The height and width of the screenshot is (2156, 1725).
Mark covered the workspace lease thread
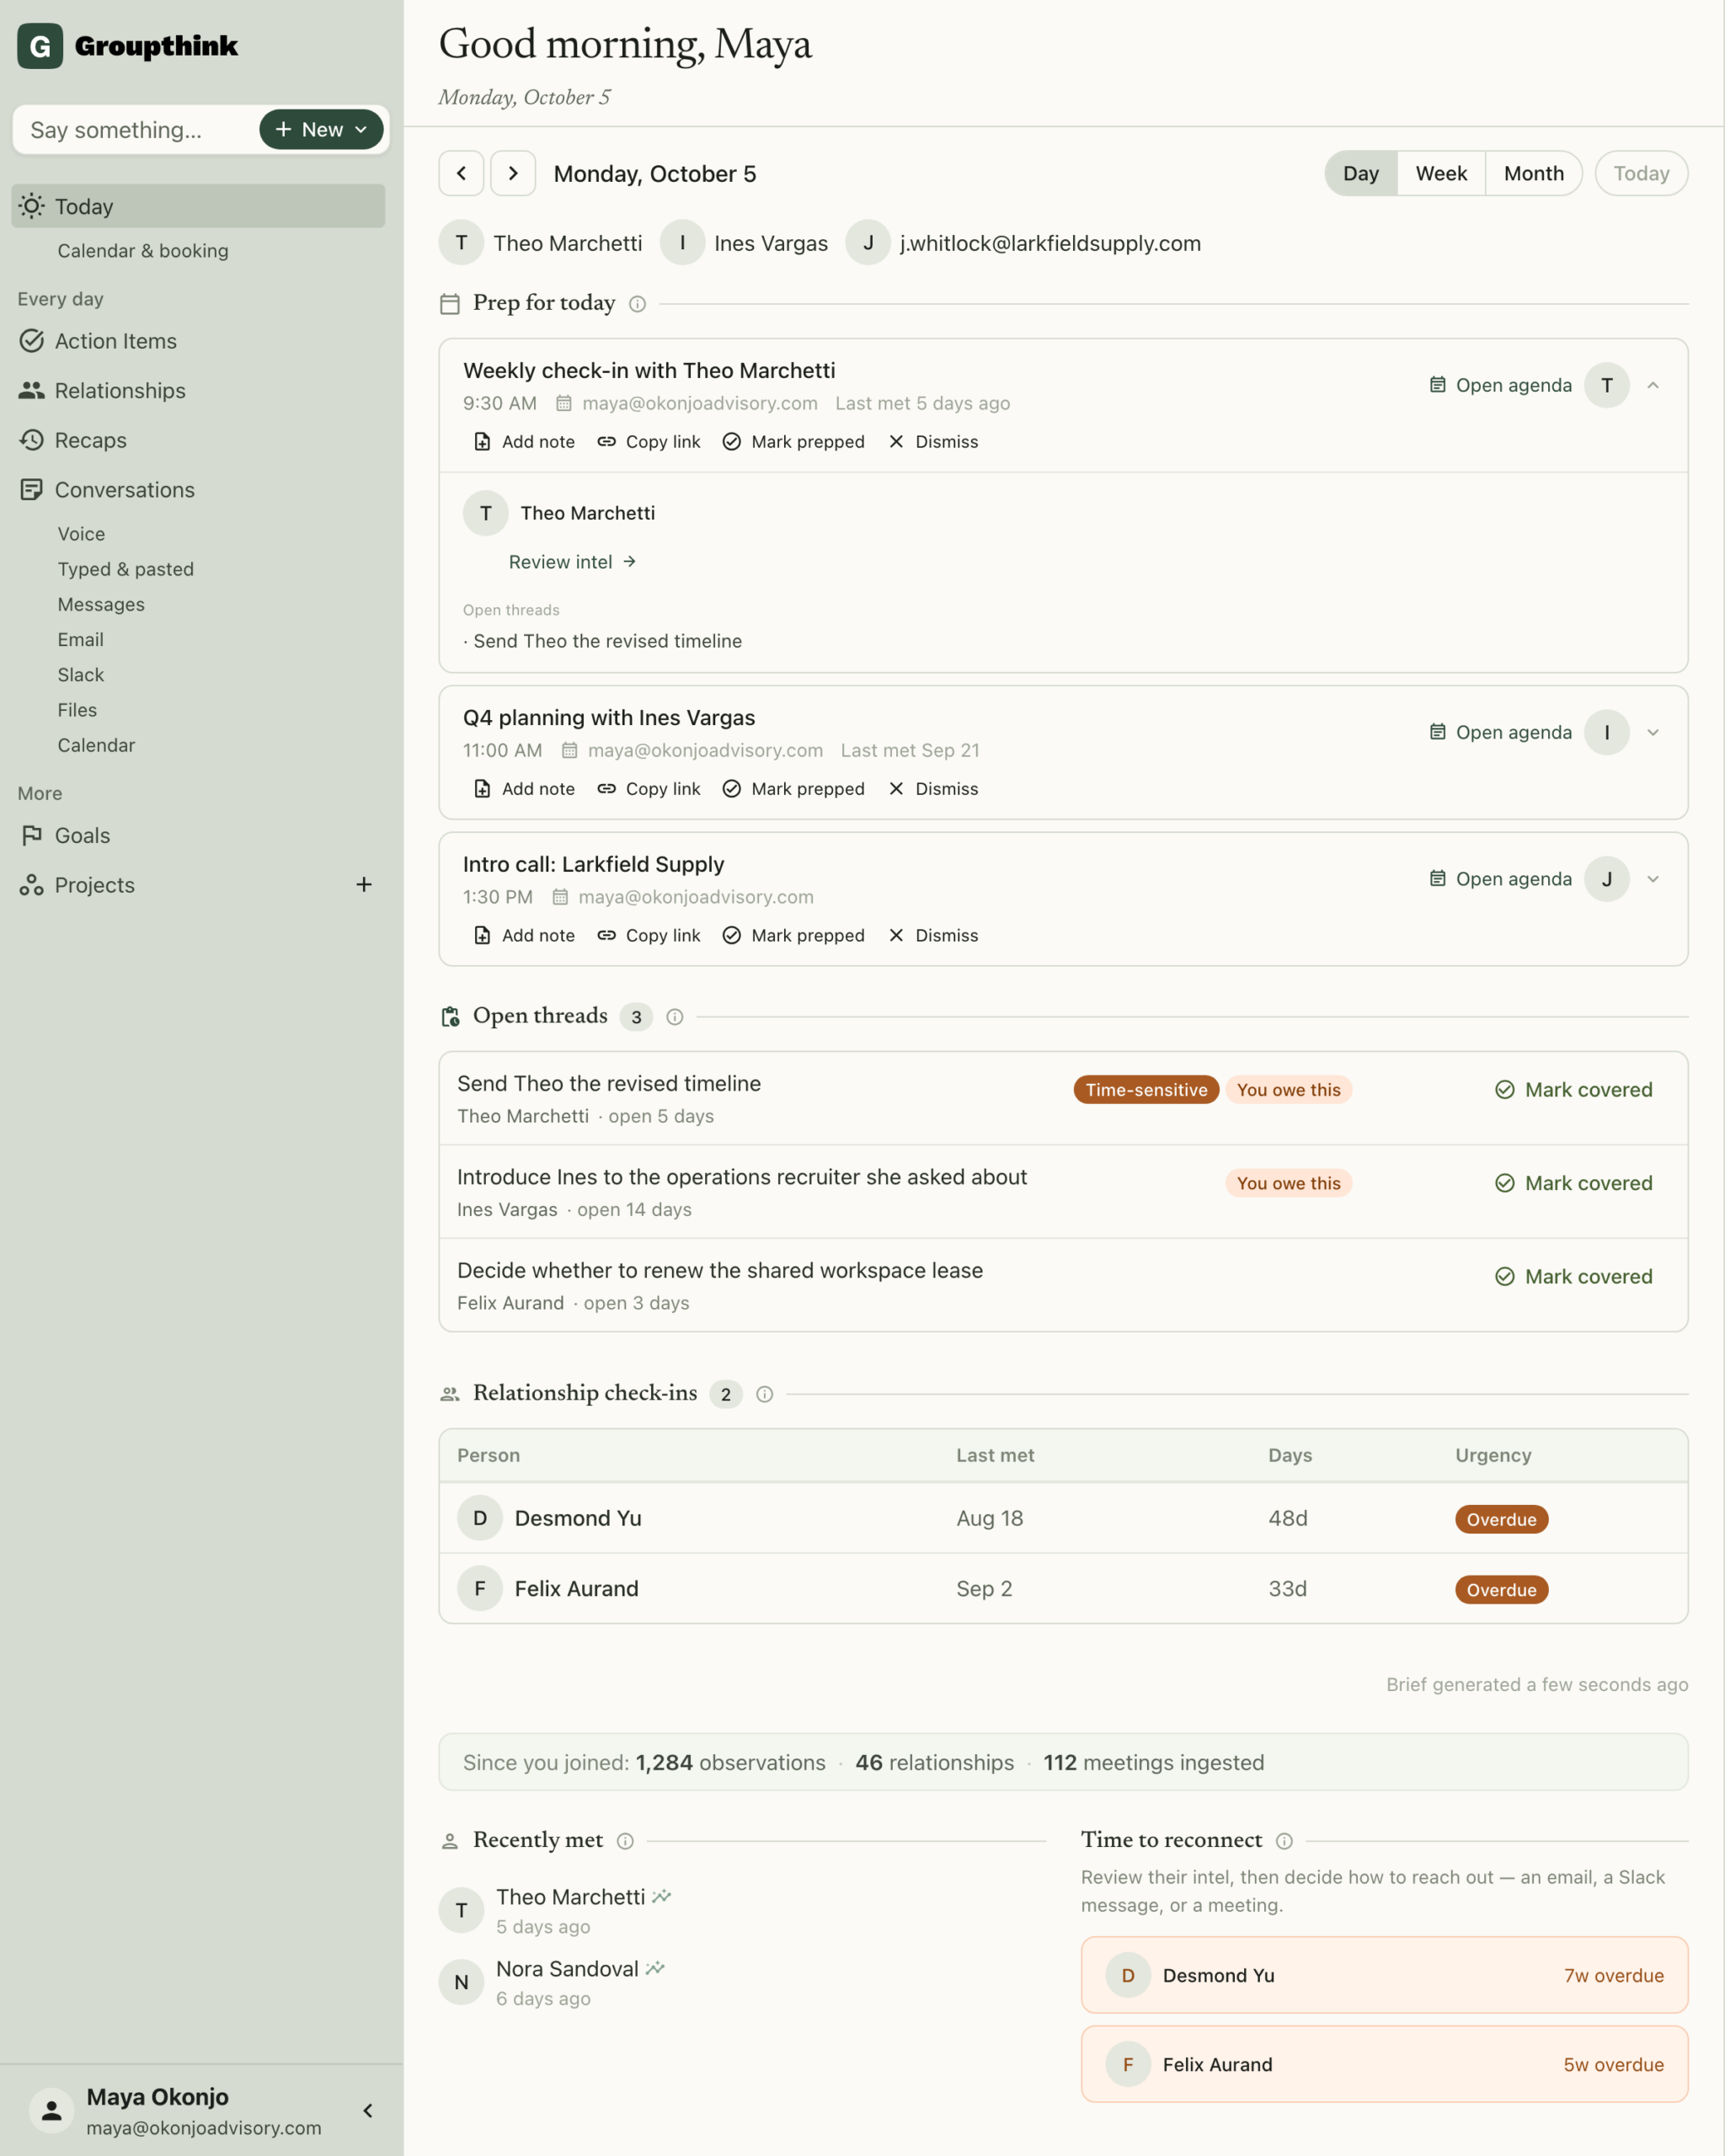1573,1277
